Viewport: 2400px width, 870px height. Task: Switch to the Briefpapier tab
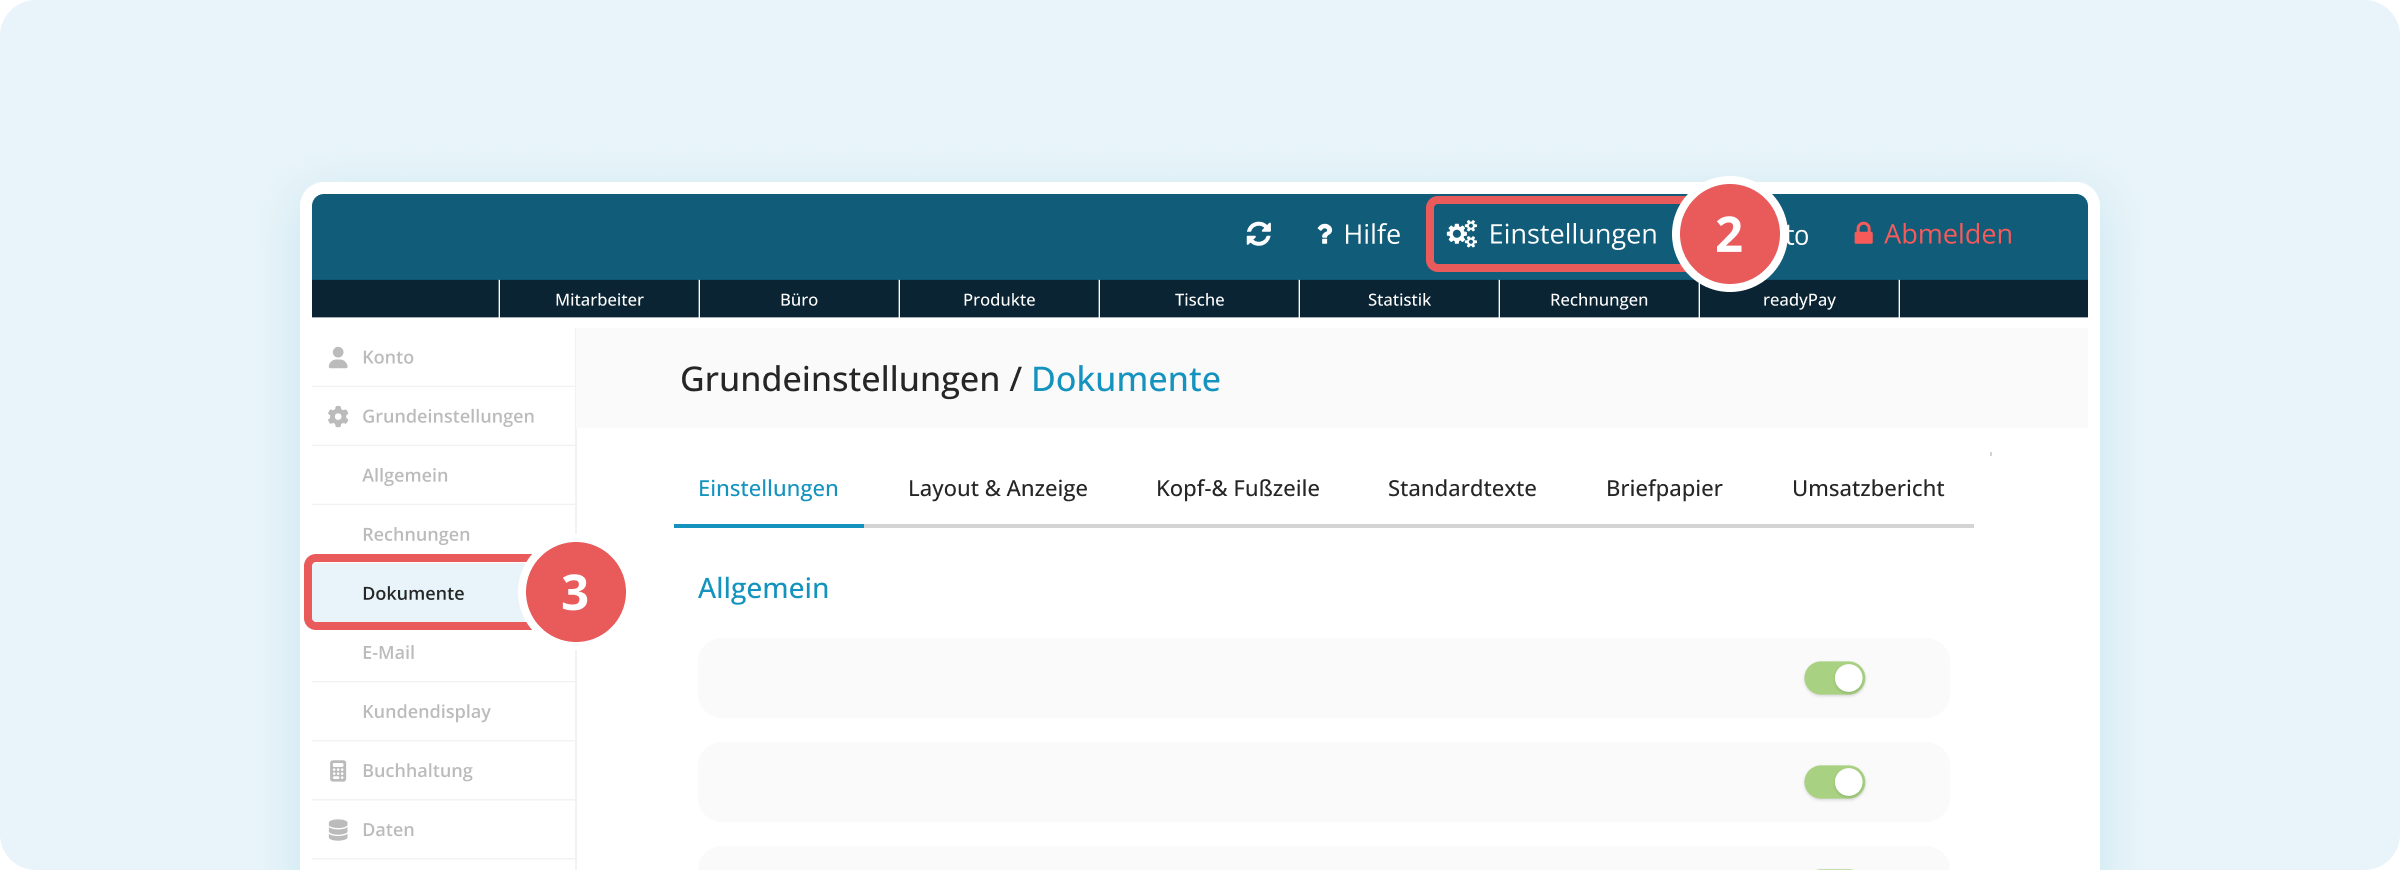coord(1664,488)
